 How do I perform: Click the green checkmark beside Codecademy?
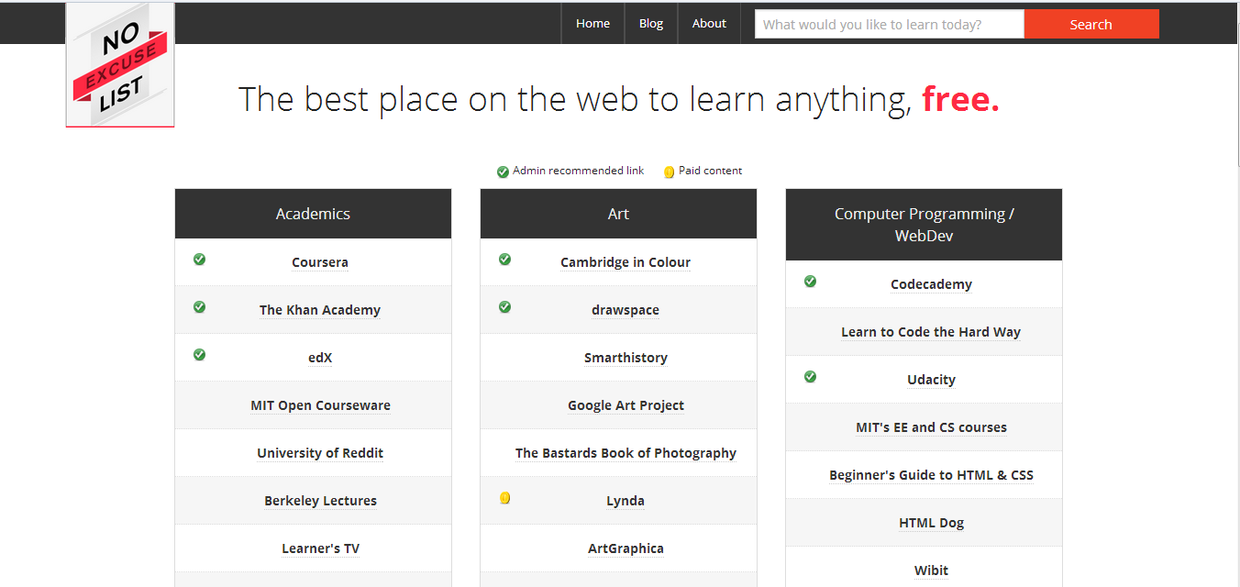click(810, 282)
